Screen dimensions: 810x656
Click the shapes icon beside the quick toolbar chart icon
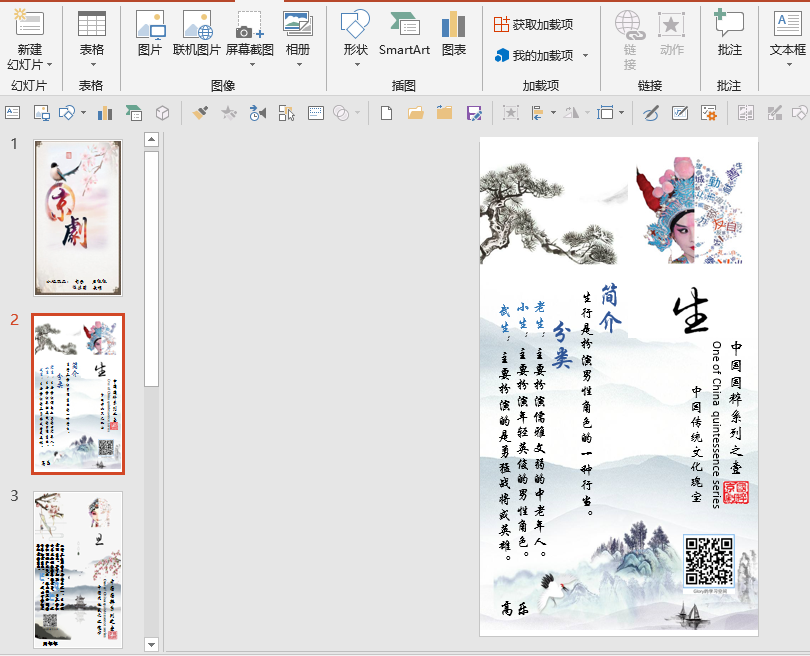pos(67,113)
